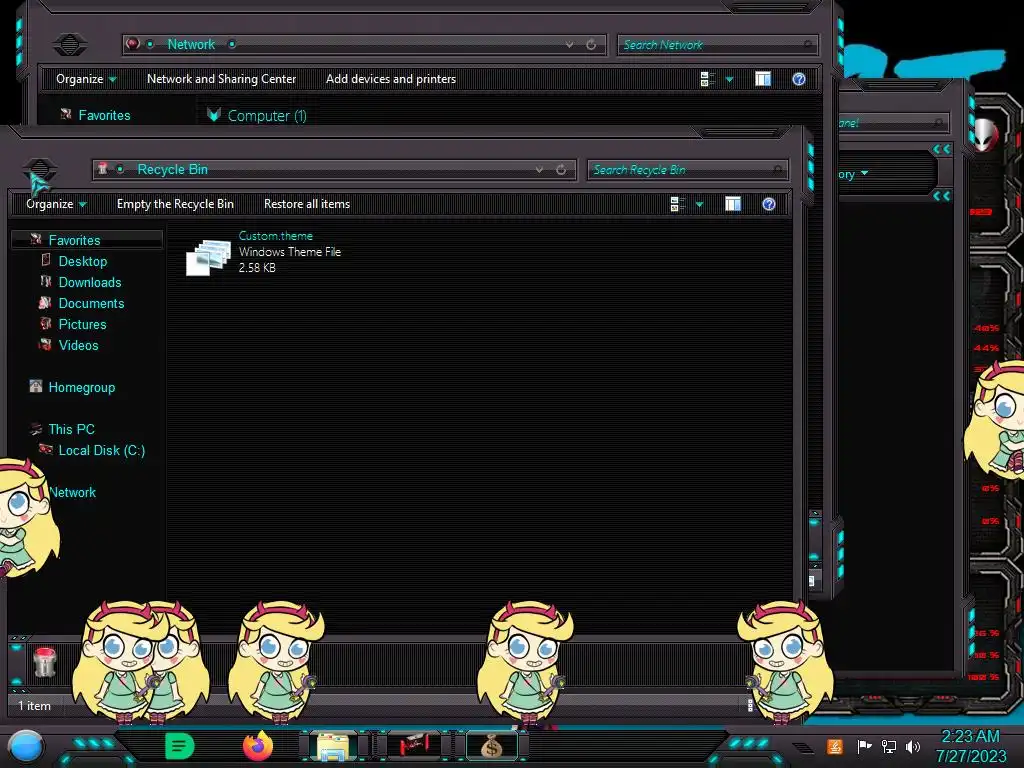This screenshot has width=1024, height=768.
Task: Click the Recycle Bin details pane icon
Action: click(44, 662)
